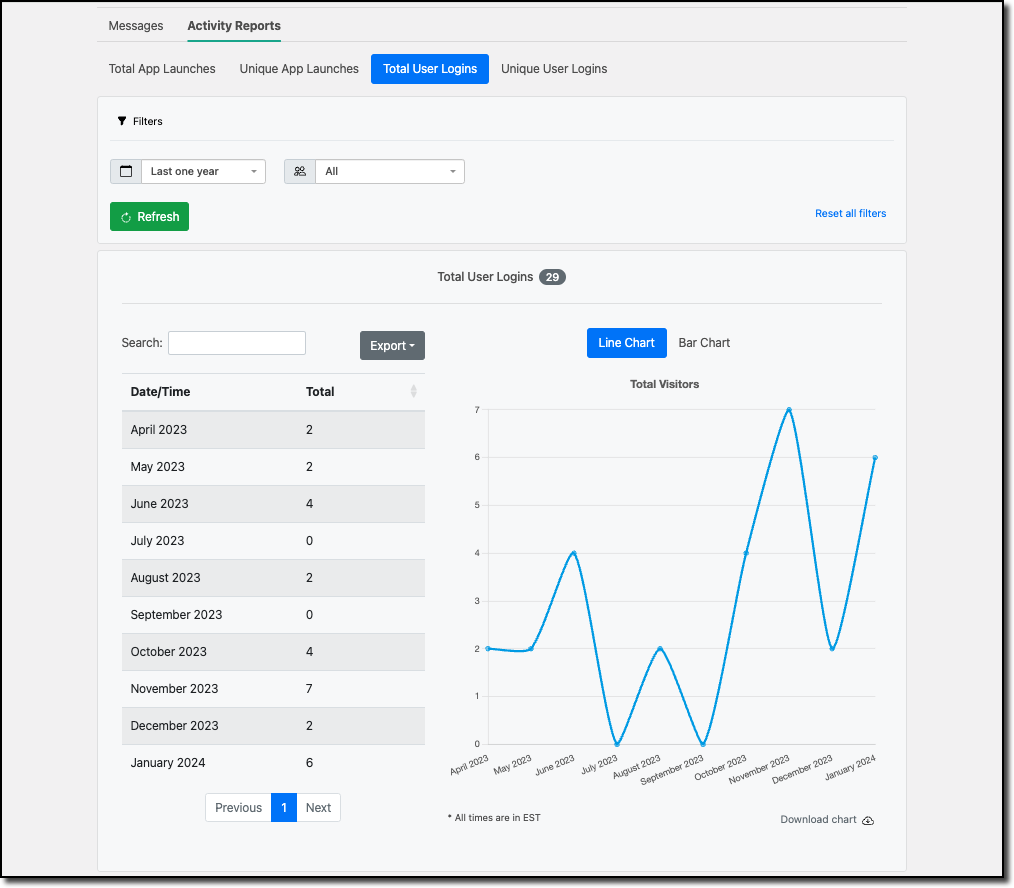Click Reset all filters link

(850, 213)
